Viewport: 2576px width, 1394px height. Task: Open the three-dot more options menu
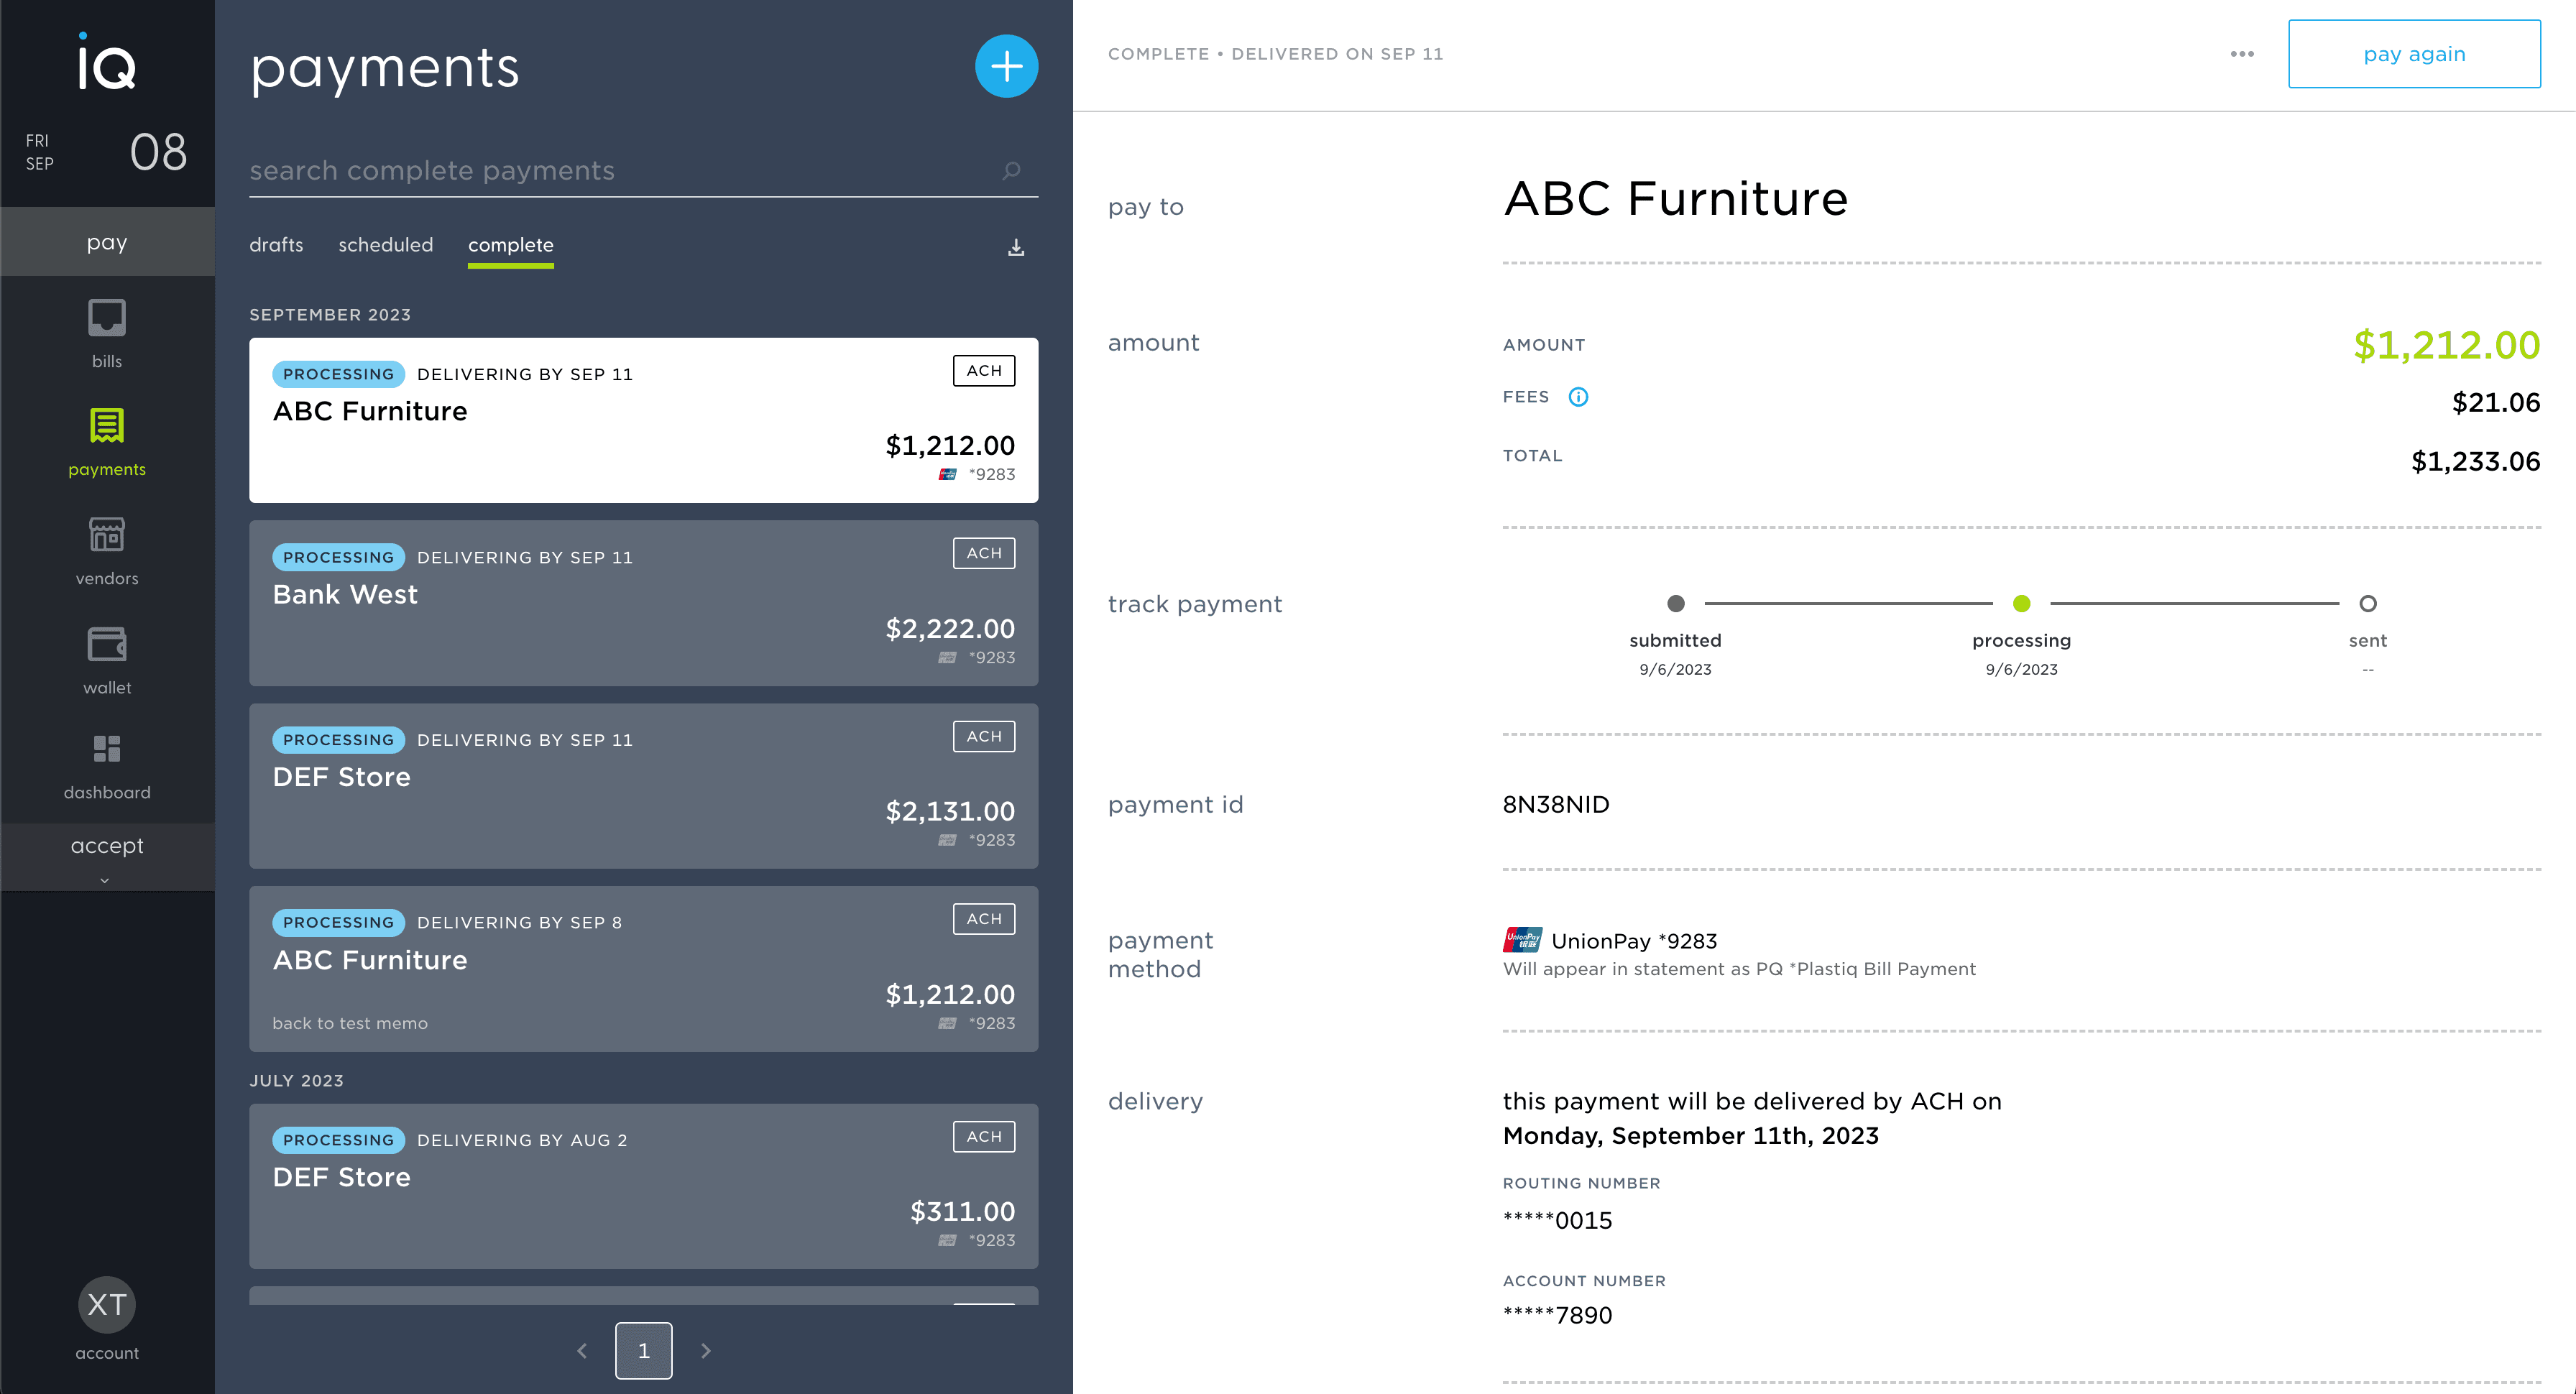pyautogui.click(x=2242, y=54)
